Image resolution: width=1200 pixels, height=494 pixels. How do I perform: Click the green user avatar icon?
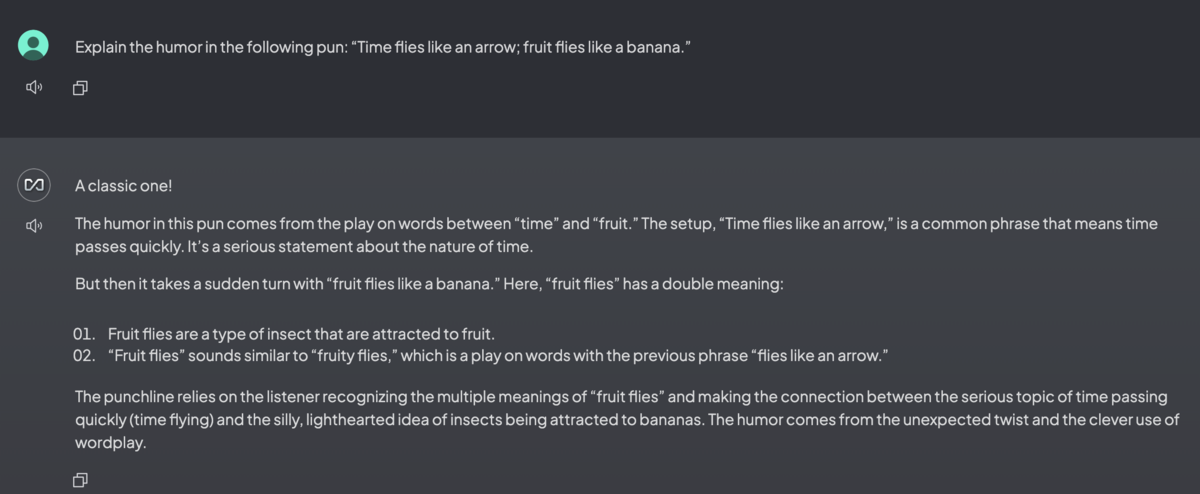[34, 45]
